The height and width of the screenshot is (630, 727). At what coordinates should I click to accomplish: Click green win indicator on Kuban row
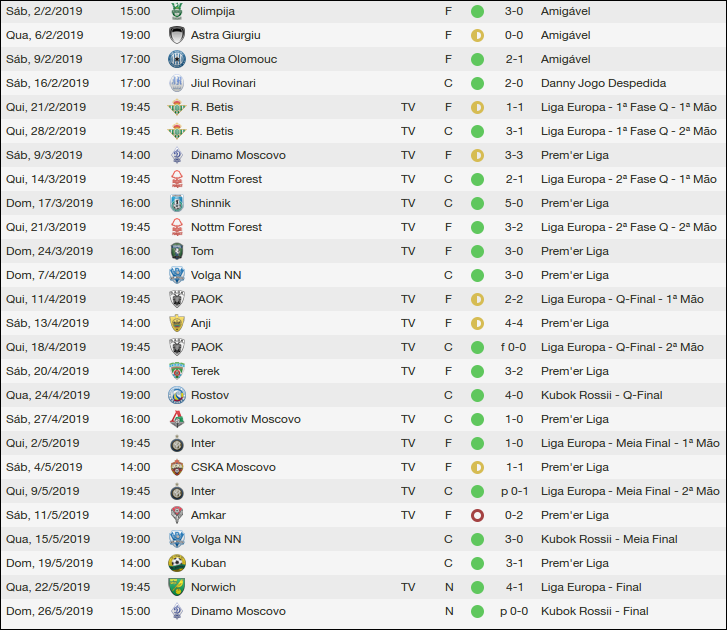click(x=477, y=563)
